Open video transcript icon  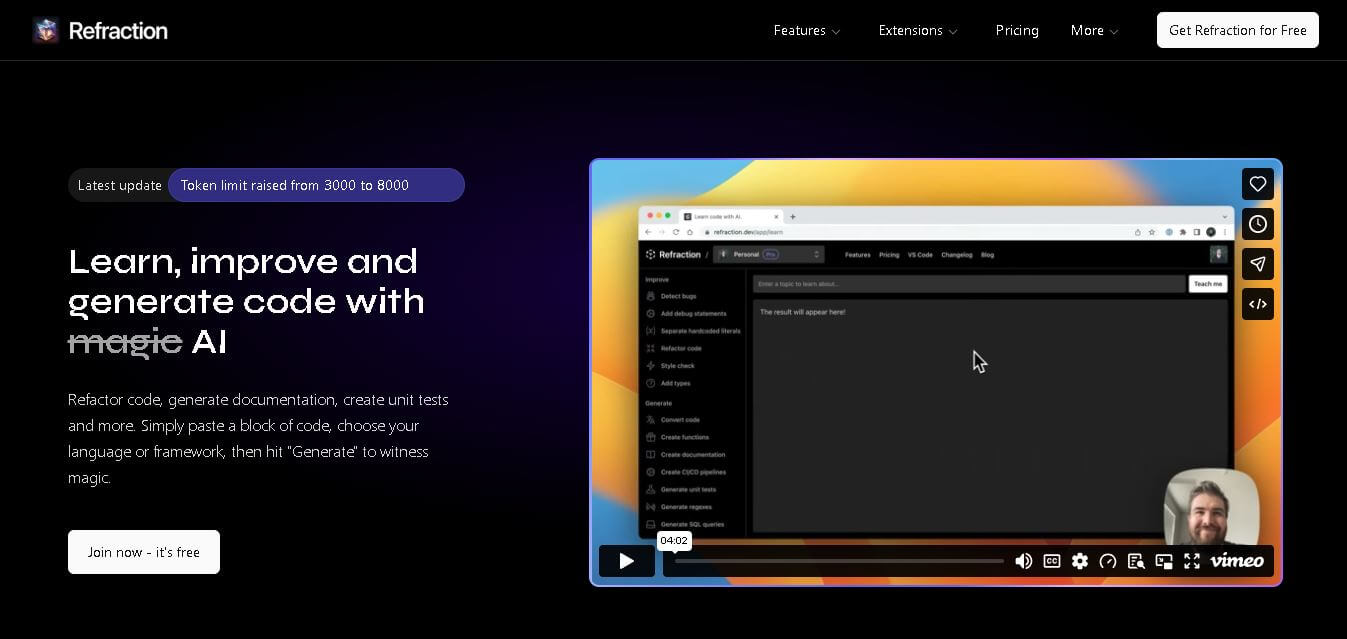point(1136,561)
